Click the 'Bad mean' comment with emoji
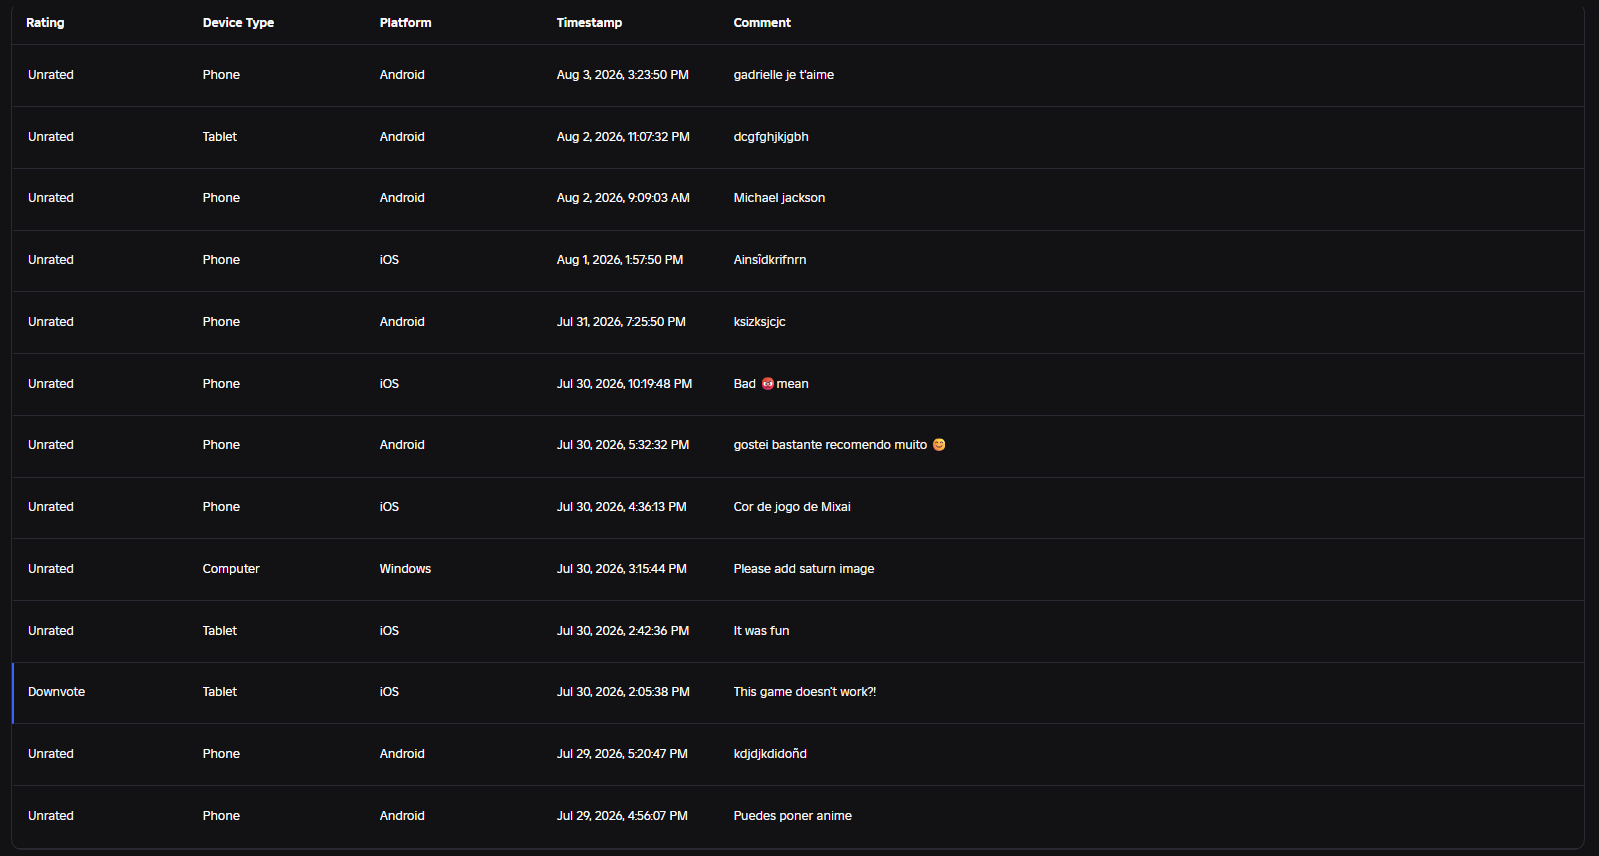Screen dimensions: 1599x856 (x=771, y=384)
